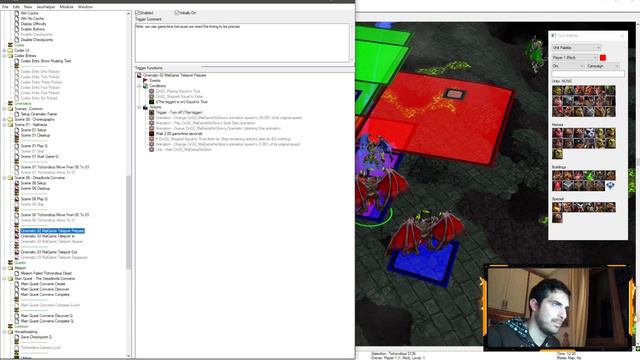
Task: Click the Codex UI folder icon
Action: (x=11, y=51)
